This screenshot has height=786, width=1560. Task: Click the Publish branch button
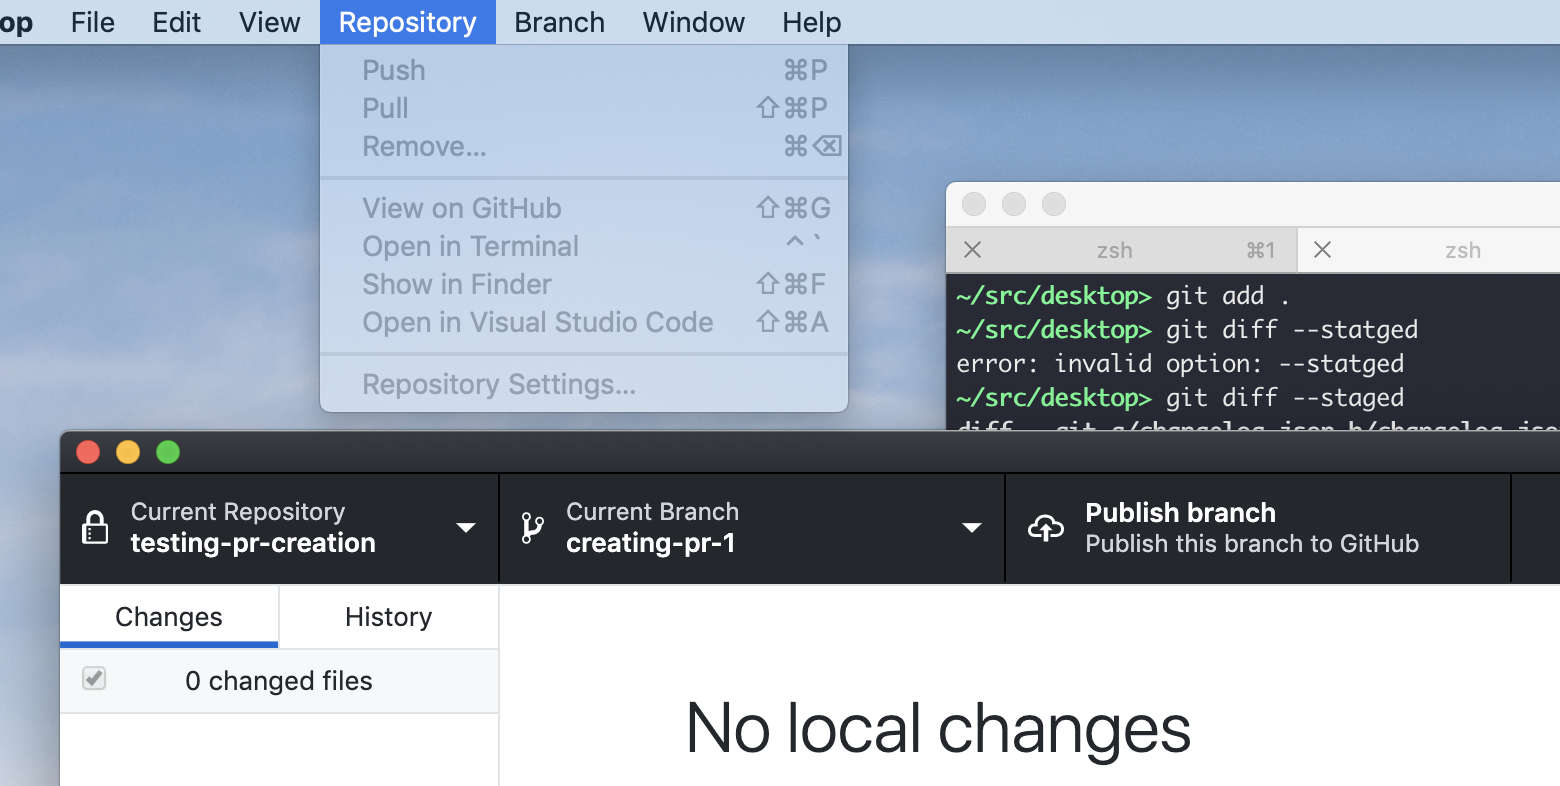point(1179,527)
